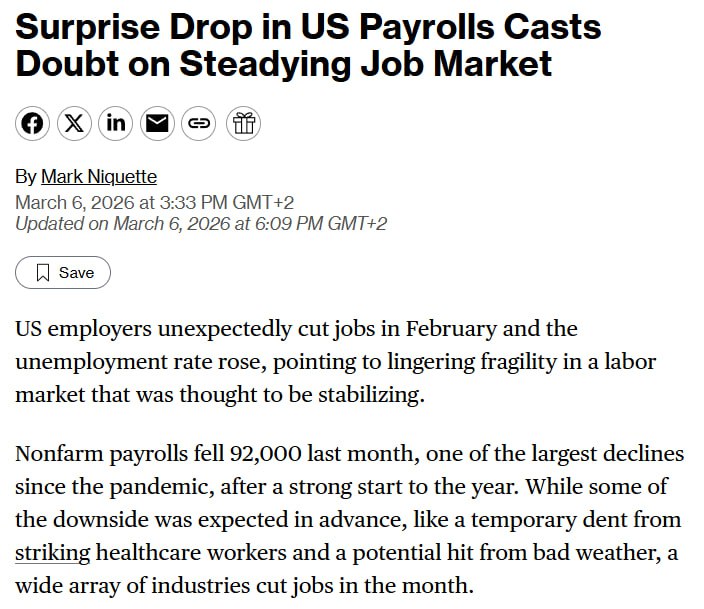Gift this article using the present icon
The height and width of the screenshot is (609, 704).
click(243, 123)
